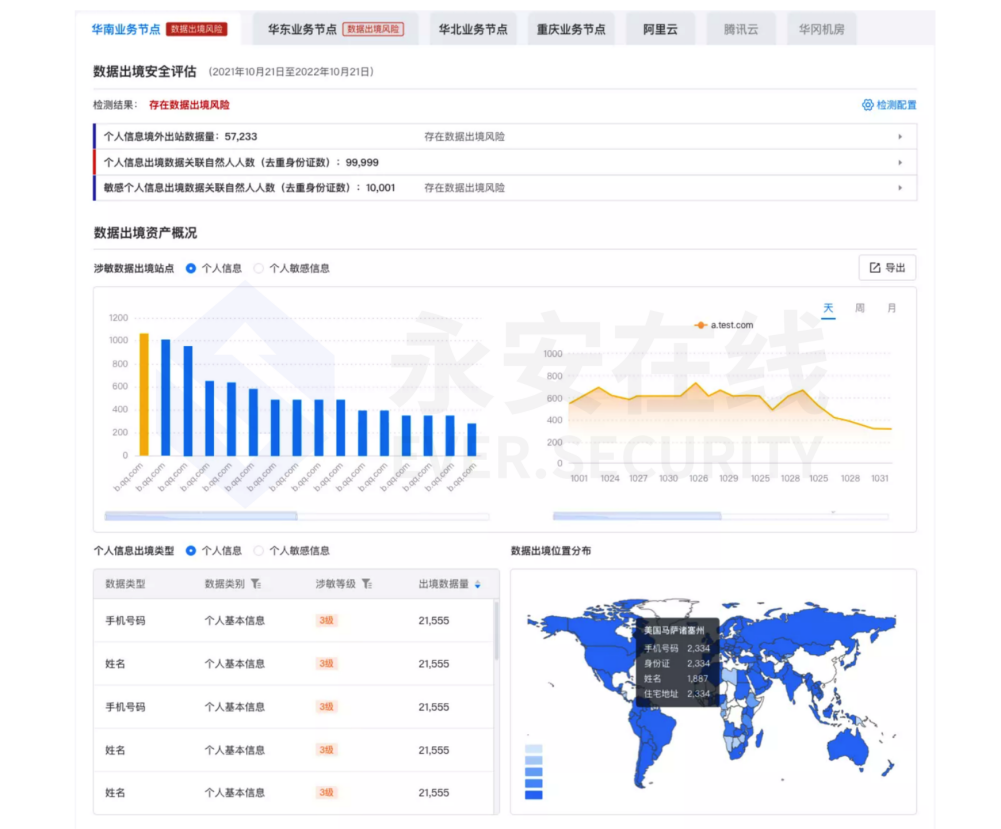This screenshot has height=829, width=1001.
Task: Click 美国马萨诸塞州 in the map tooltip
Action: (x=674, y=630)
